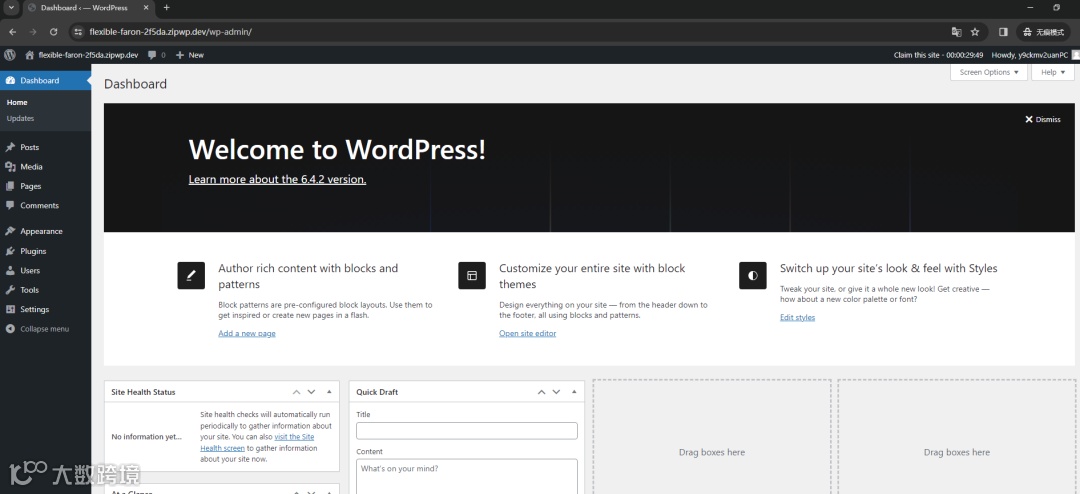Click the Pages icon in sidebar
This screenshot has width=1080, height=494.
10,186
